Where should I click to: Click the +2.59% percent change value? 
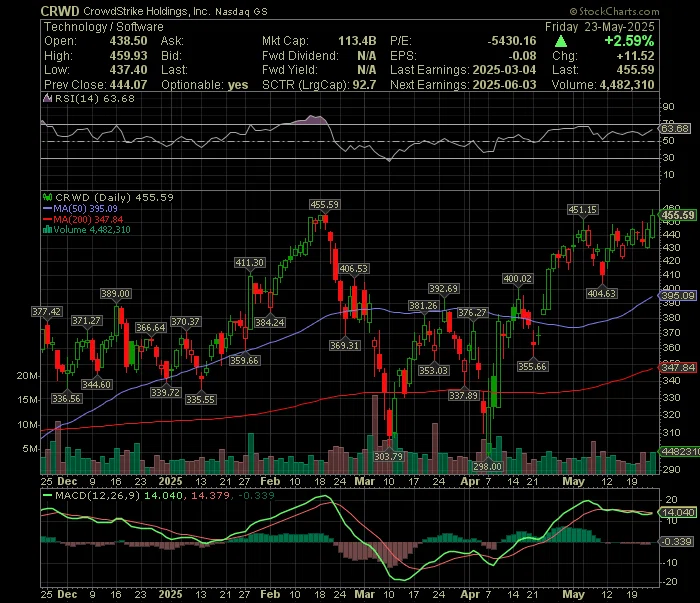(x=629, y=41)
